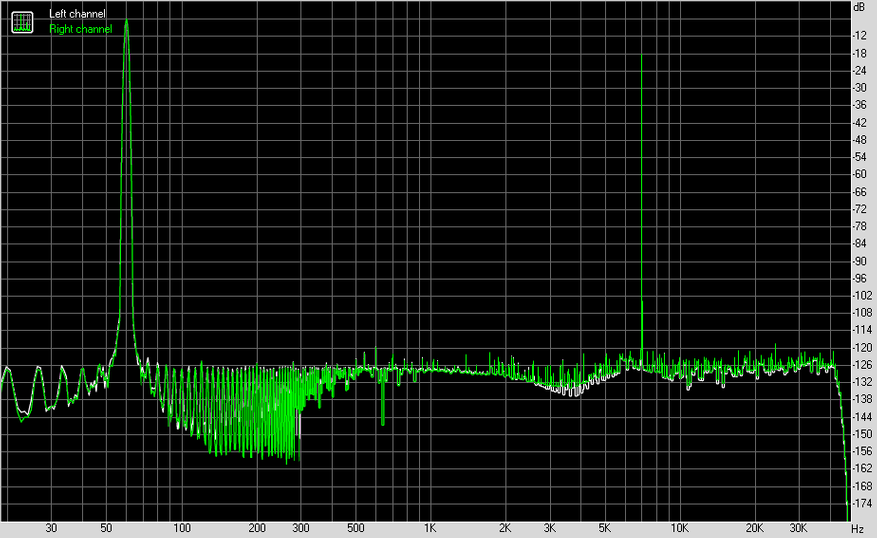Click the "-162" dB scale value
This screenshot has height=538, width=877.
861,469
